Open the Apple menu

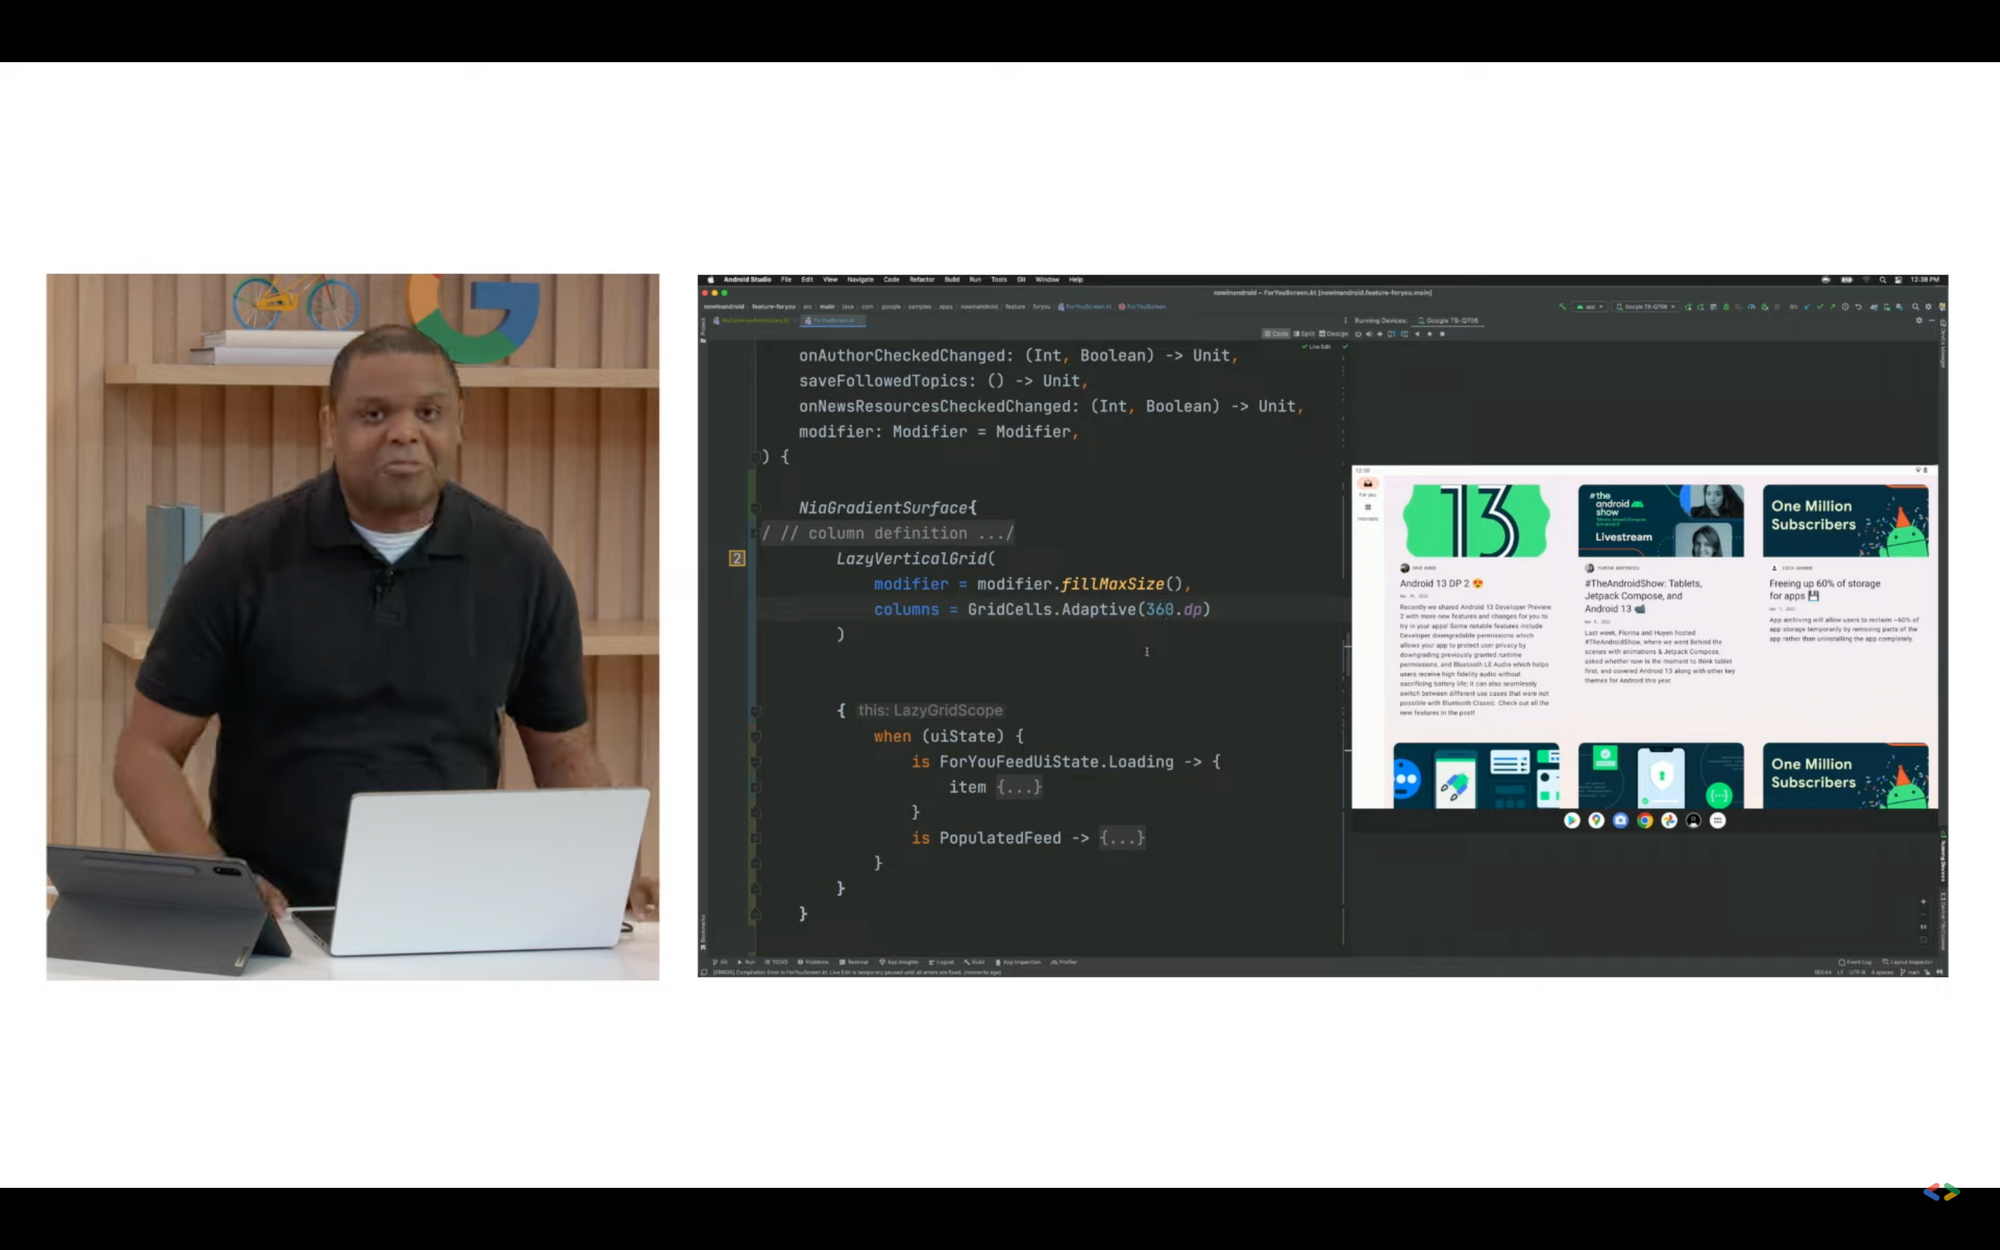coord(711,280)
